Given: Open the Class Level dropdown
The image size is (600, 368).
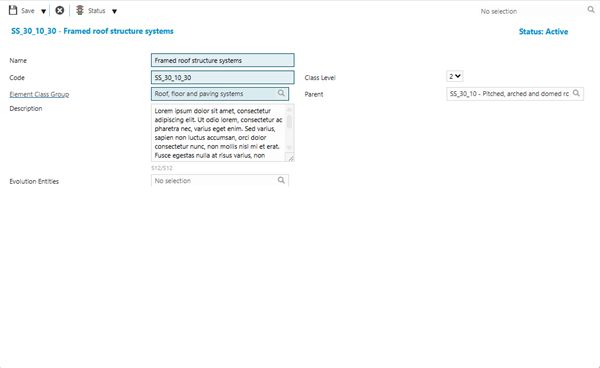Looking at the screenshot, I should [455, 76].
